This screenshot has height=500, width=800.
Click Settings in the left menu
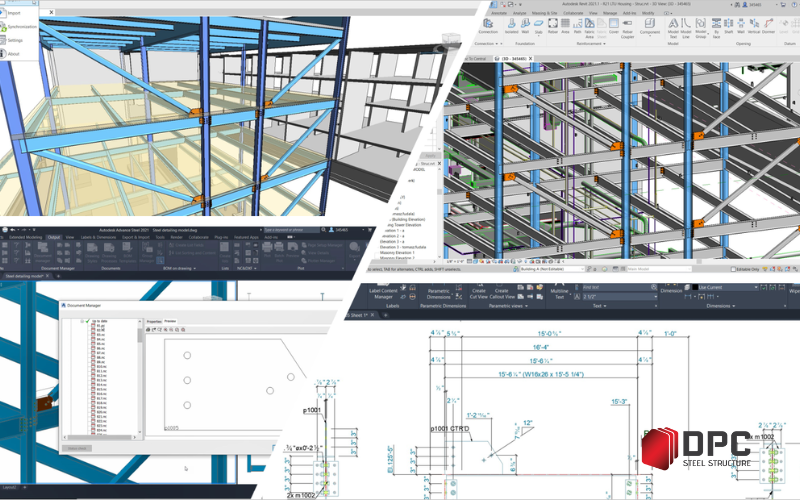click(x=15, y=40)
